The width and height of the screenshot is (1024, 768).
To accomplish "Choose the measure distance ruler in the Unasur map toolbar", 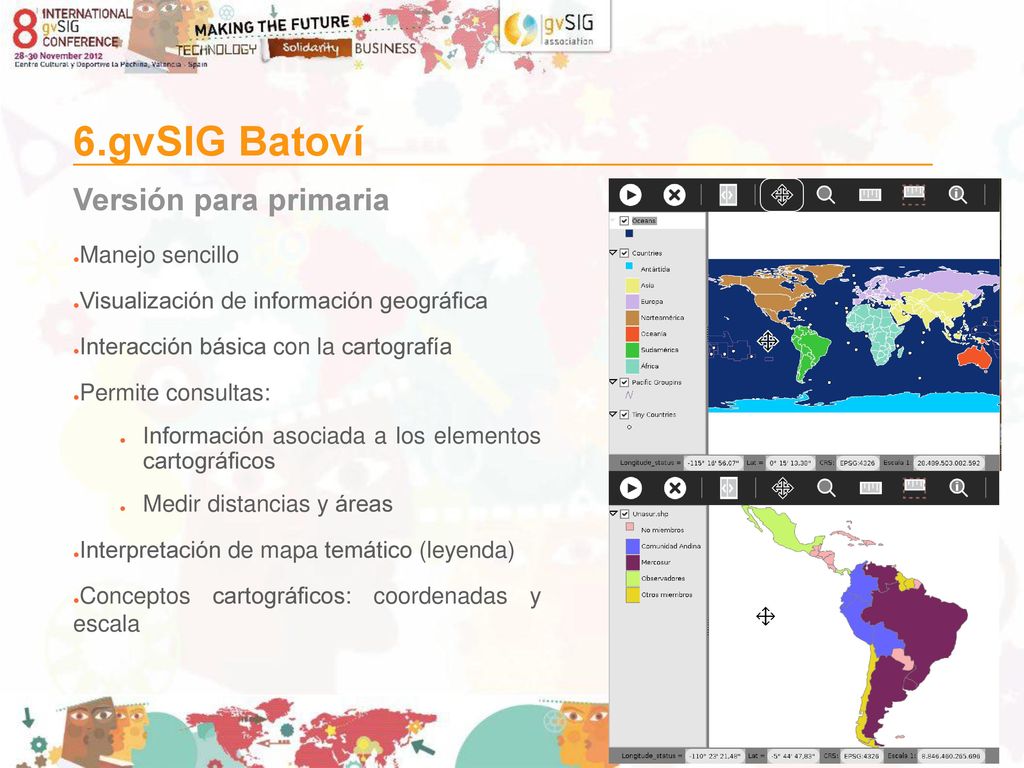I will [871, 488].
